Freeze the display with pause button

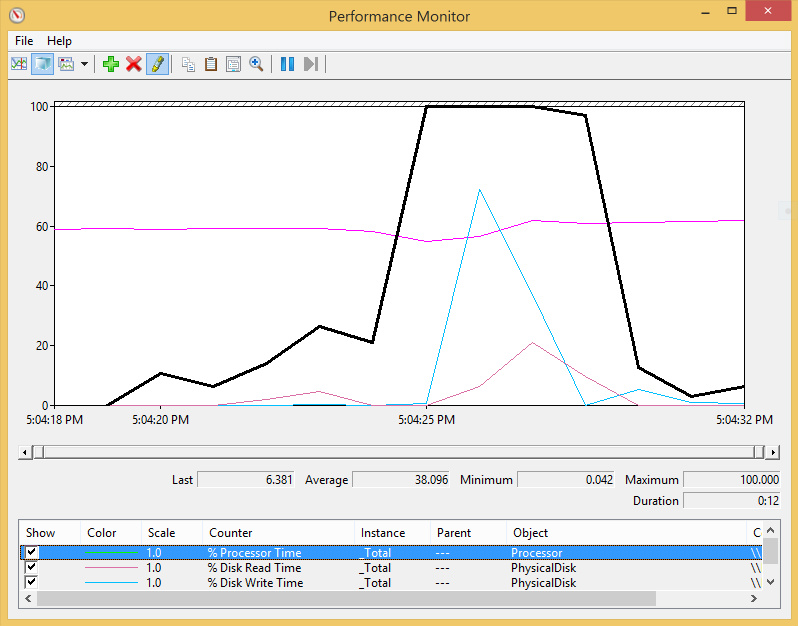pyautogui.click(x=287, y=64)
